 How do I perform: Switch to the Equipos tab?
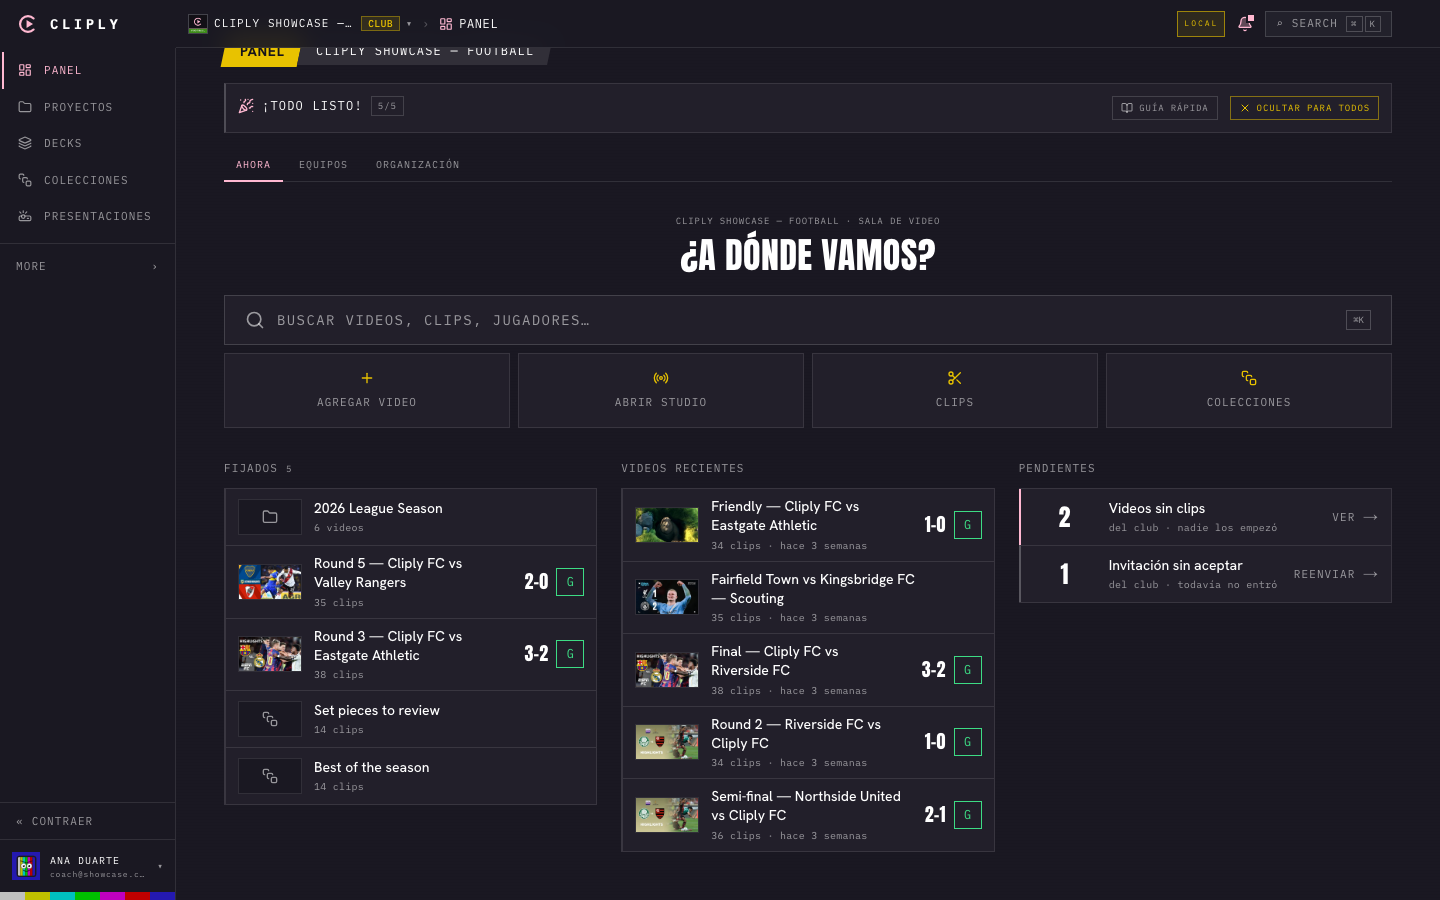(323, 165)
